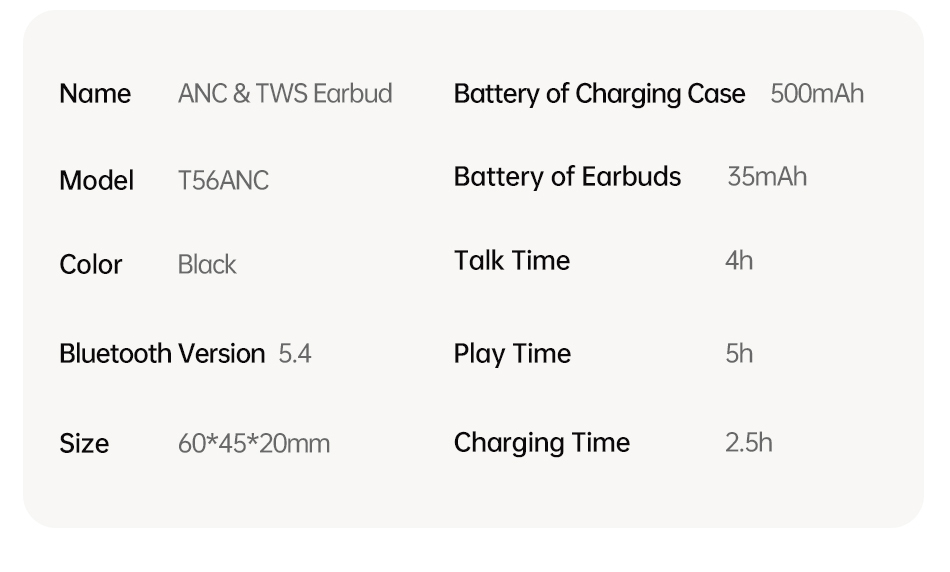This screenshot has width=950, height=572.
Task: Click the Play Time label
Action: tap(512, 354)
